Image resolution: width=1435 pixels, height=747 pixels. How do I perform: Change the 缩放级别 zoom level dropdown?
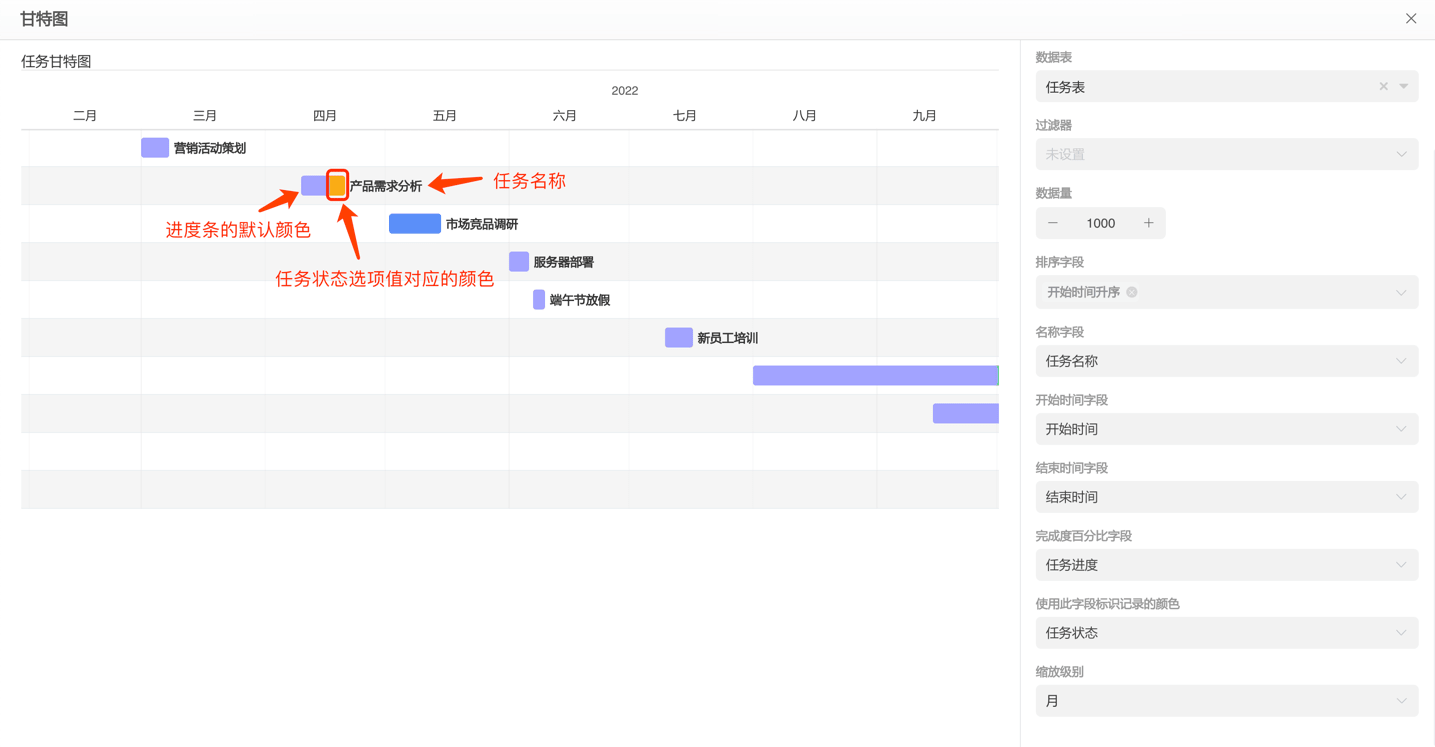coord(1401,701)
